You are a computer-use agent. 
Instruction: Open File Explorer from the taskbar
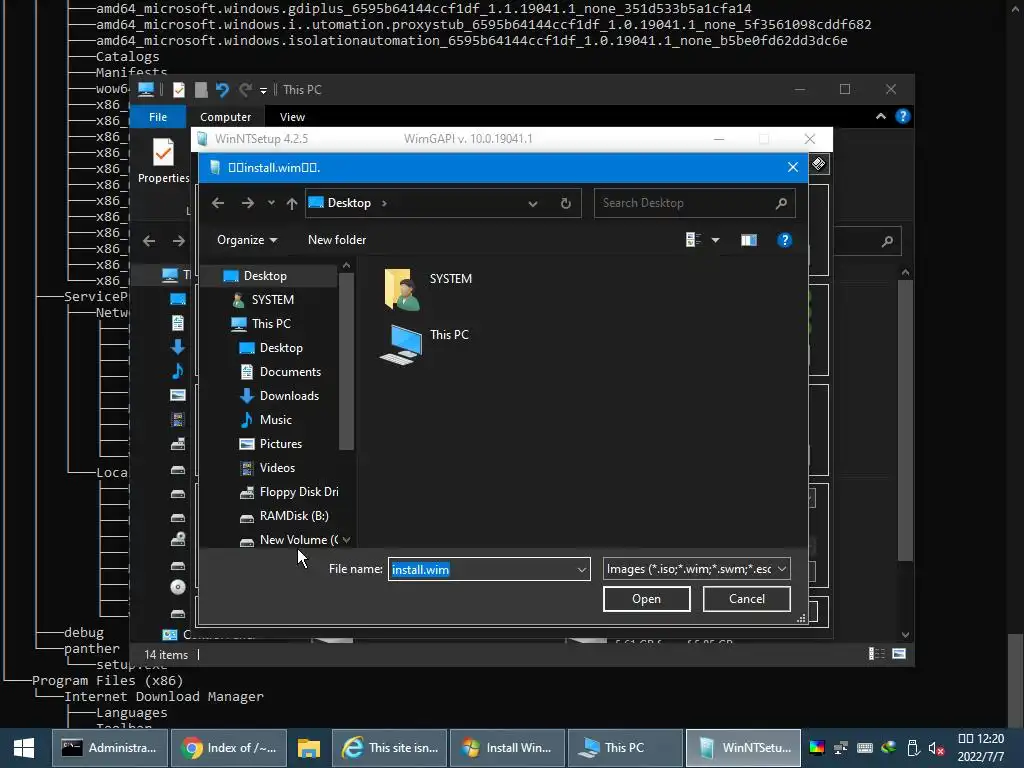pyautogui.click(x=308, y=748)
